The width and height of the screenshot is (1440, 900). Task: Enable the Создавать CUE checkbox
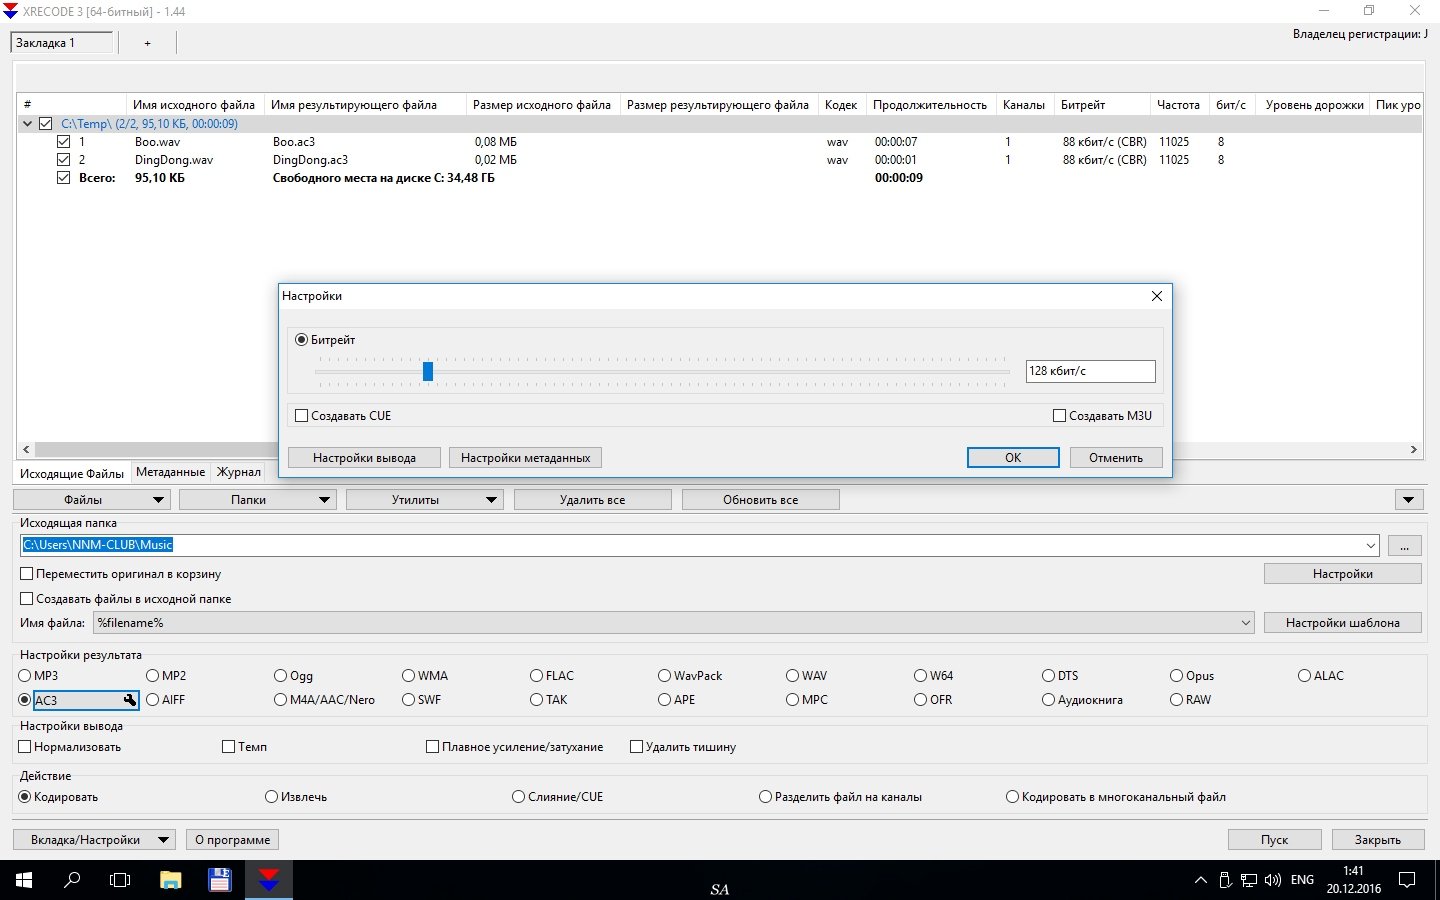pyautogui.click(x=301, y=416)
